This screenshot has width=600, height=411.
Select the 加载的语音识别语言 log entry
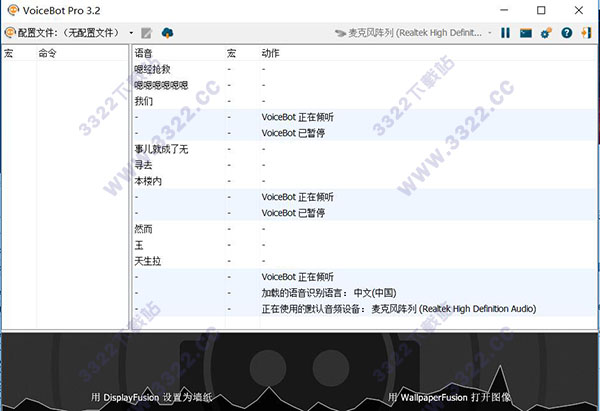(364, 293)
